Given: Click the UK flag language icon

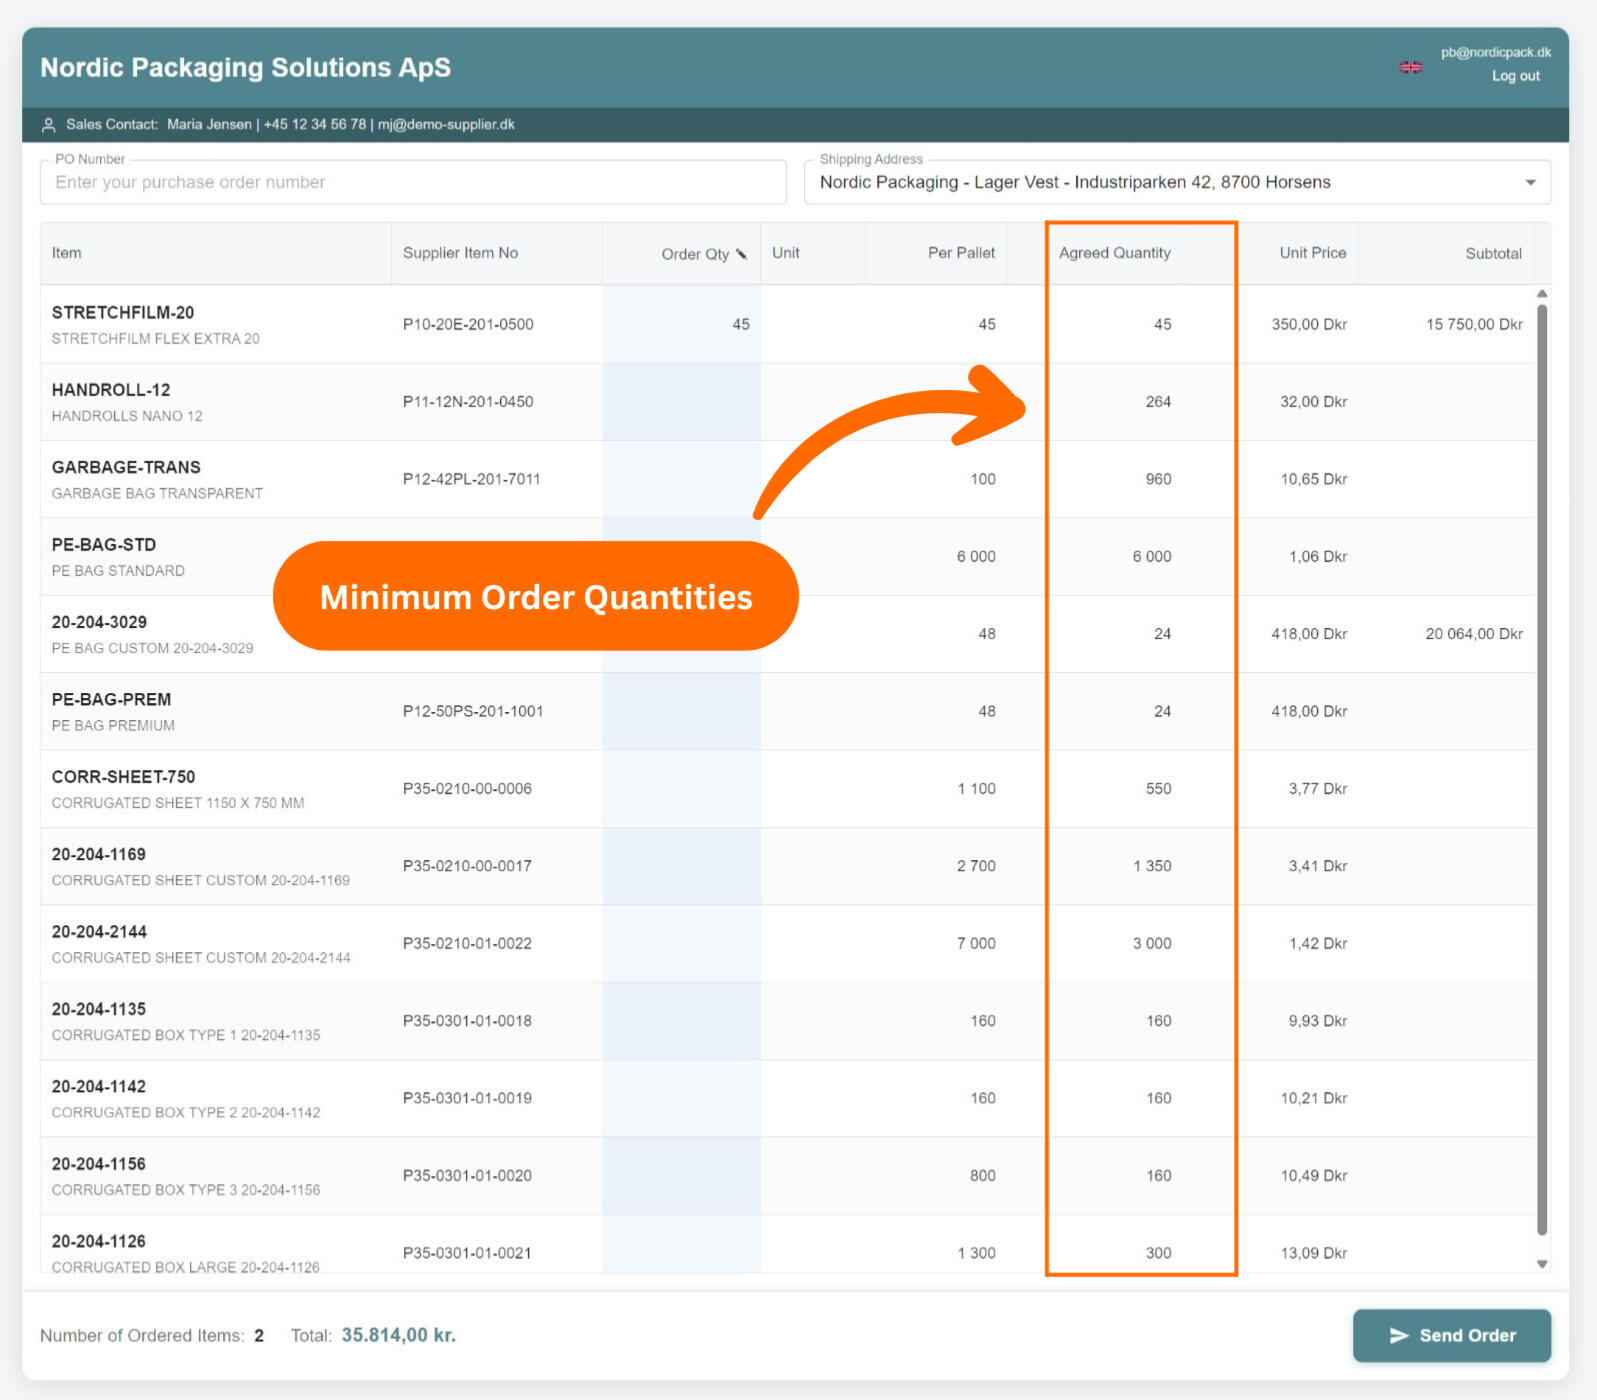Looking at the screenshot, I should point(1410,67).
